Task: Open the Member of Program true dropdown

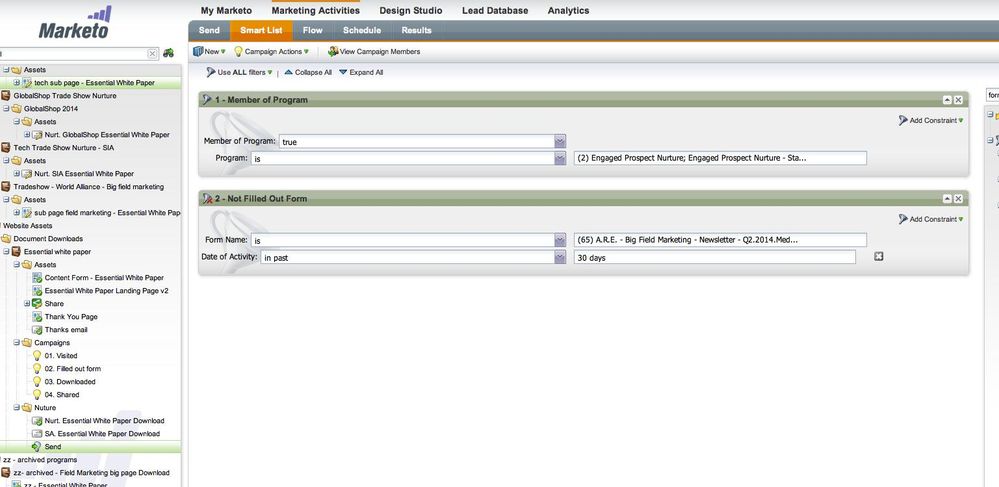Action: [x=560, y=142]
